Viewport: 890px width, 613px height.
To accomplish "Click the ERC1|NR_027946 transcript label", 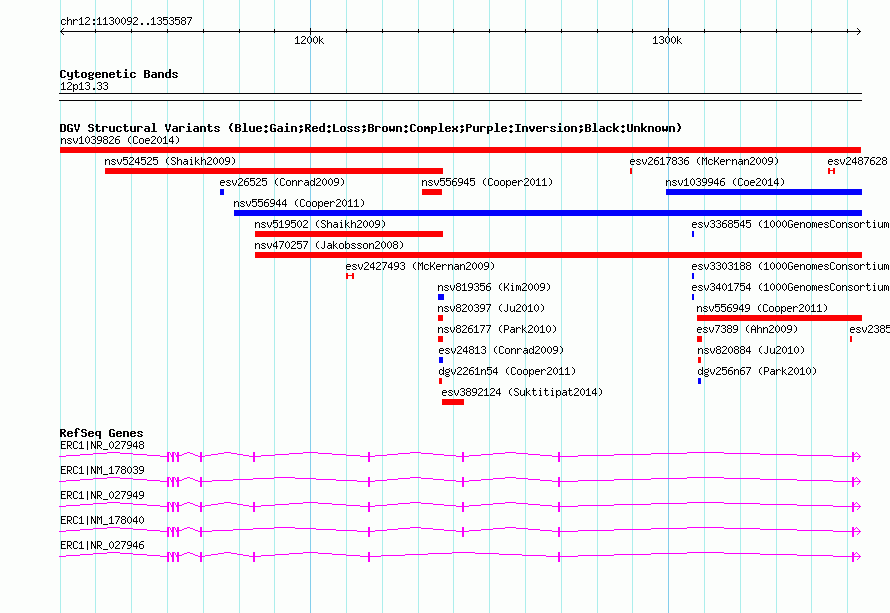I will [x=102, y=545].
